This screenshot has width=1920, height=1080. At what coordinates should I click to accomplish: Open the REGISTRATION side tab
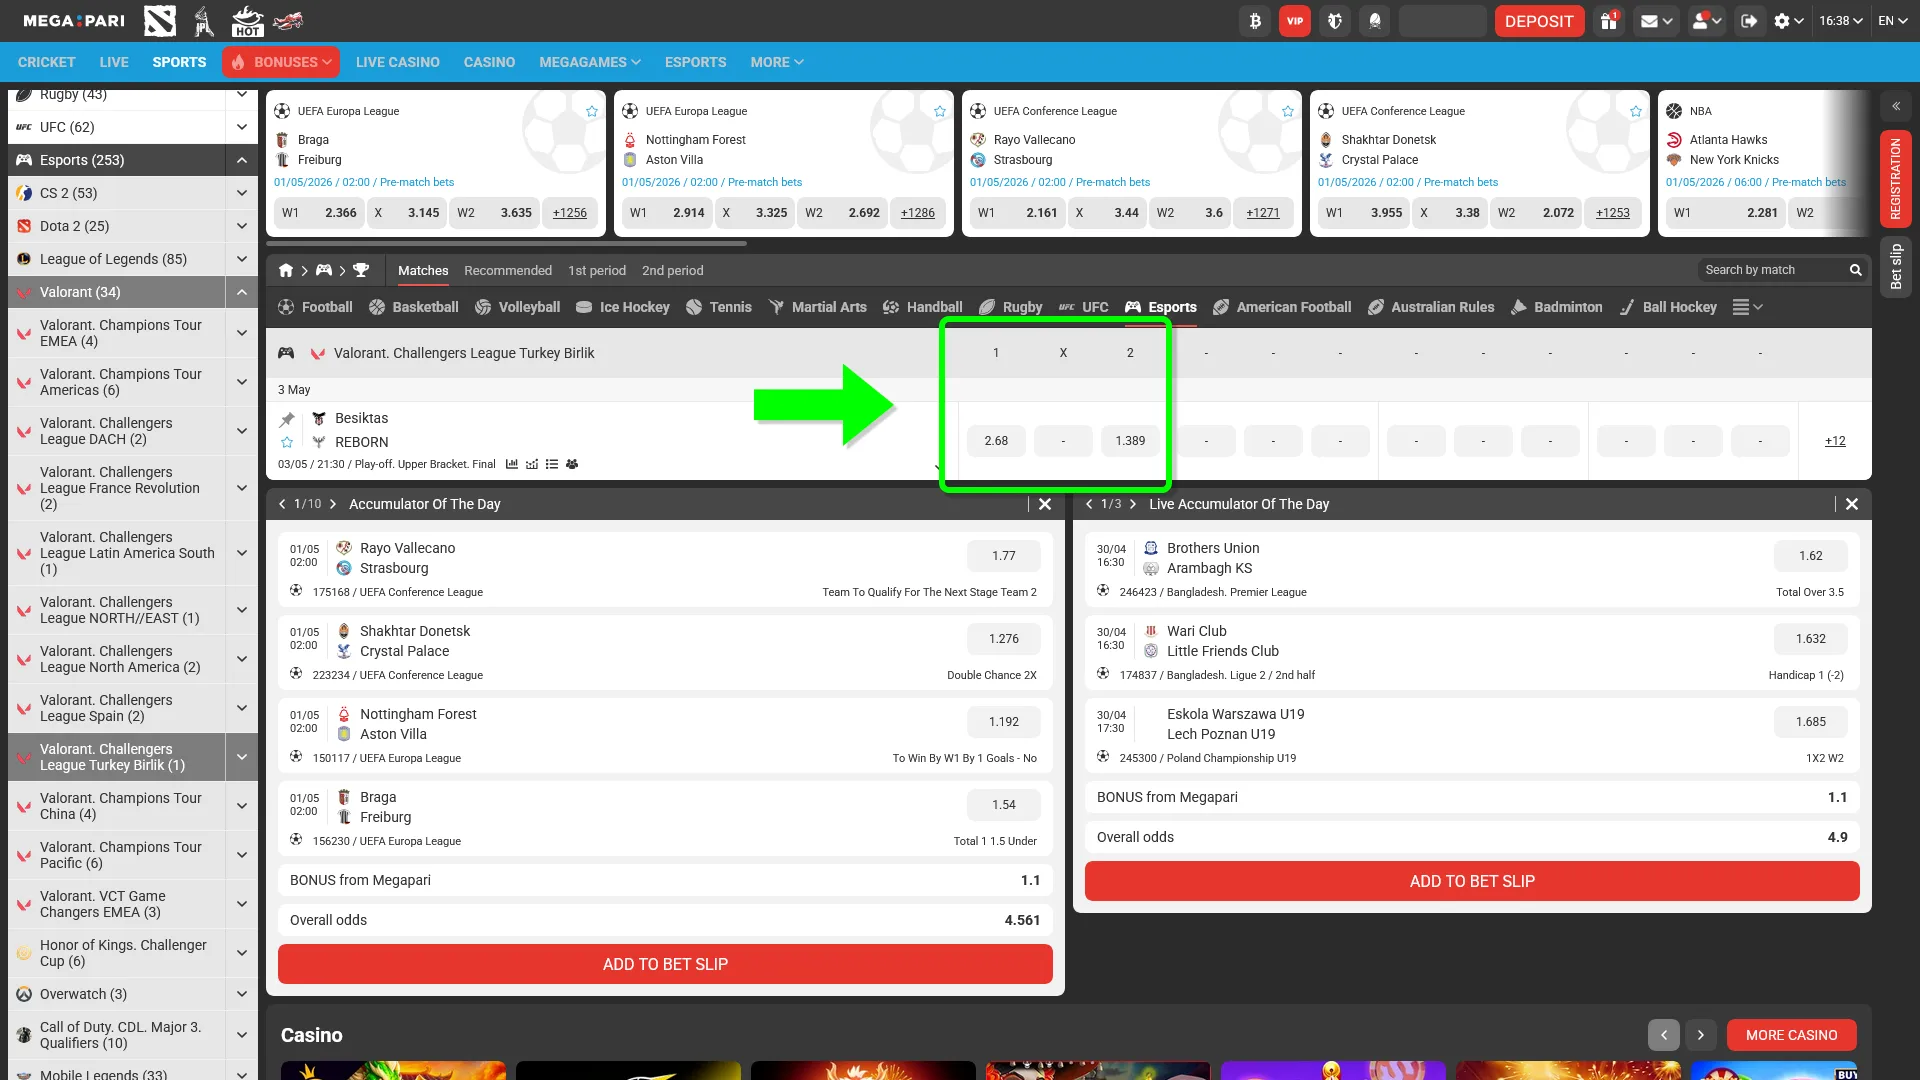(1896, 179)
